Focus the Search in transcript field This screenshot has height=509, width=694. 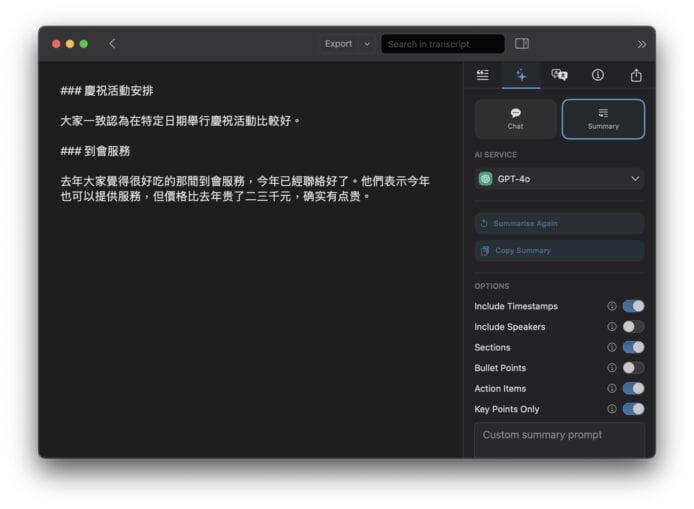443,44
